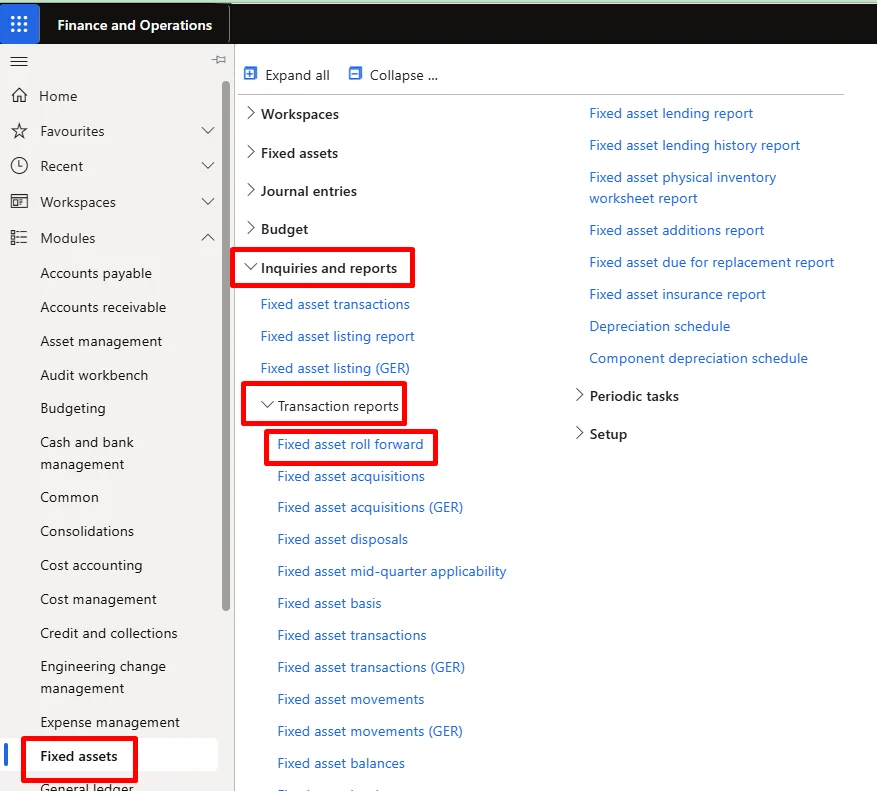Expand the Favourites chevron
Screen dimensions: 877x791
tap(208, 131)
